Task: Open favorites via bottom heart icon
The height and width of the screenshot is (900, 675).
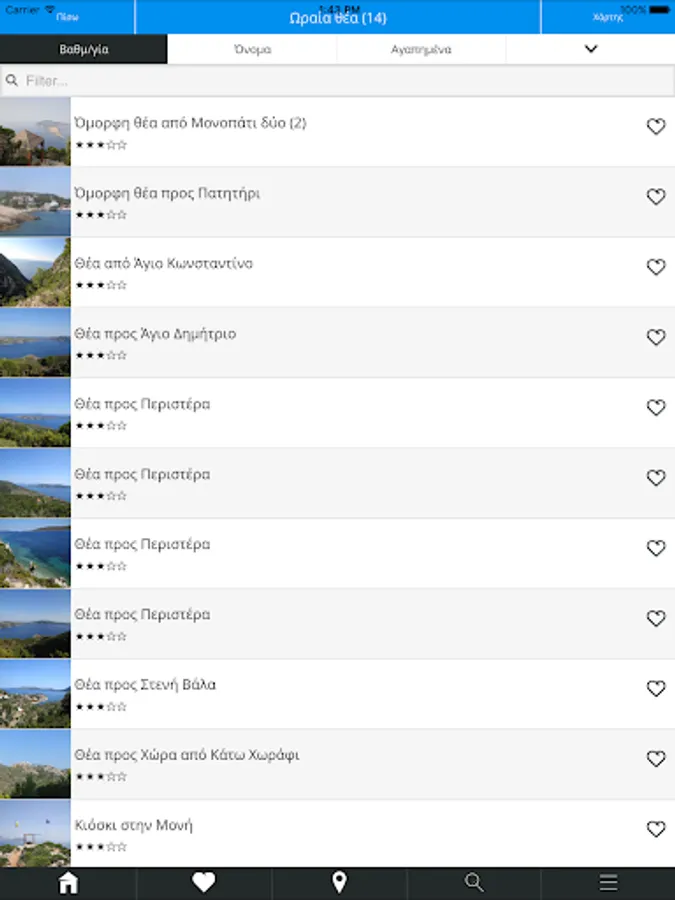Action: pos(203,882)
